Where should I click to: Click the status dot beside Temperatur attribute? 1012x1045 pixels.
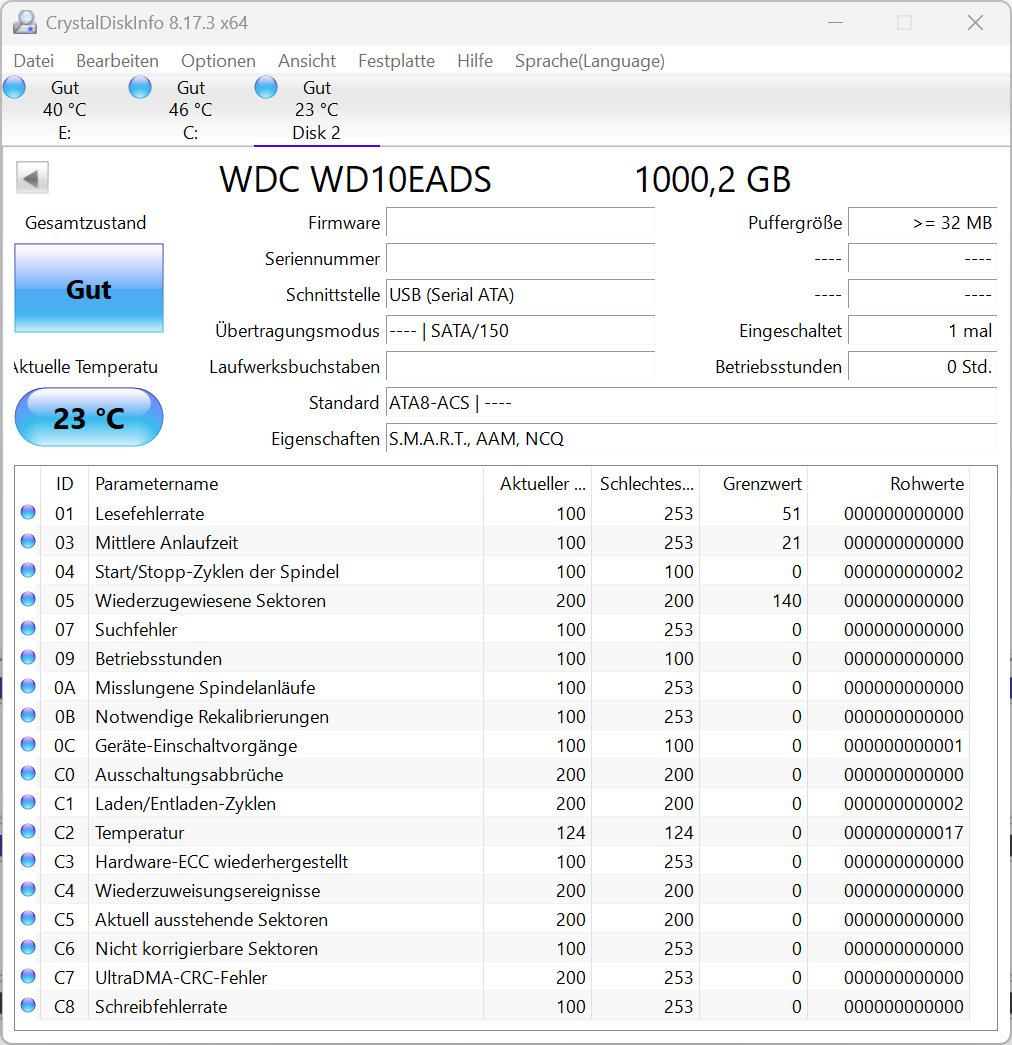point(28,832)
